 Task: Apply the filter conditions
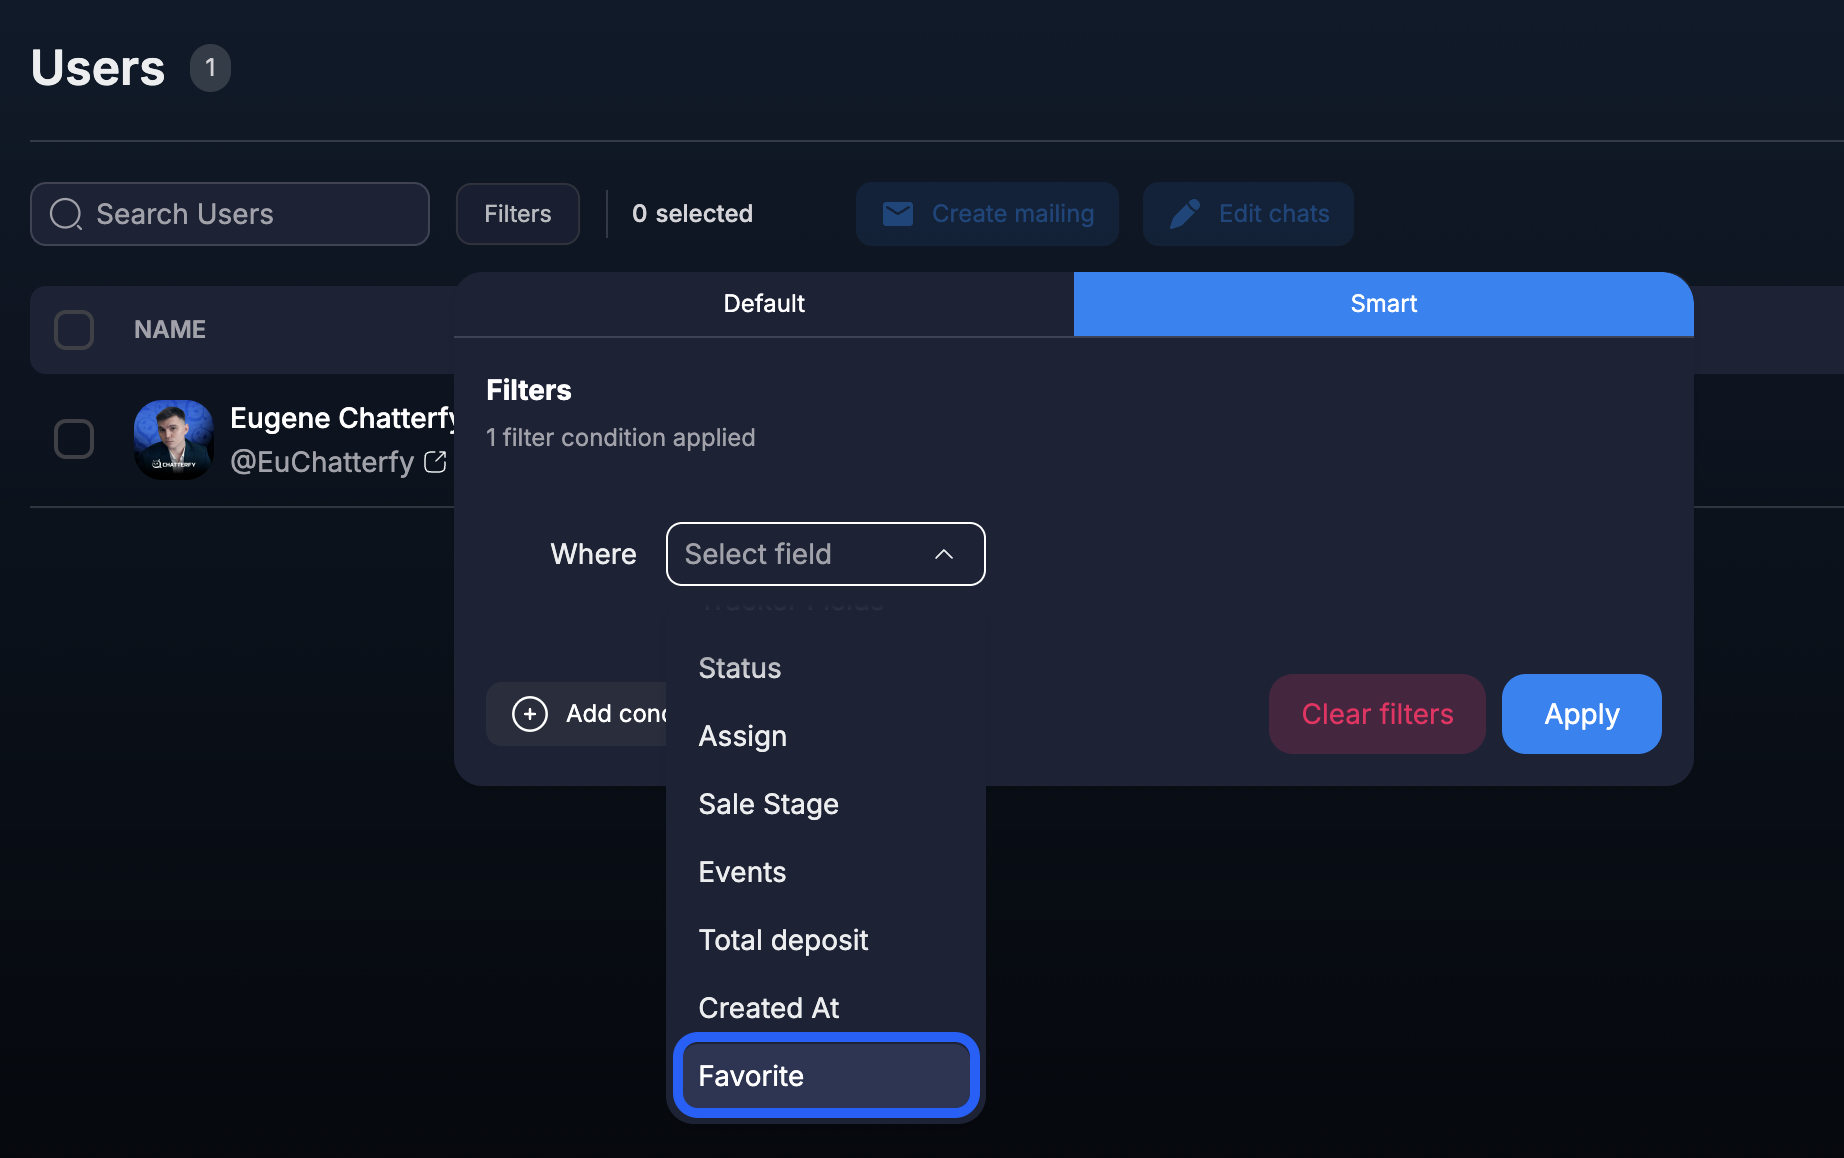point(1582,714)
